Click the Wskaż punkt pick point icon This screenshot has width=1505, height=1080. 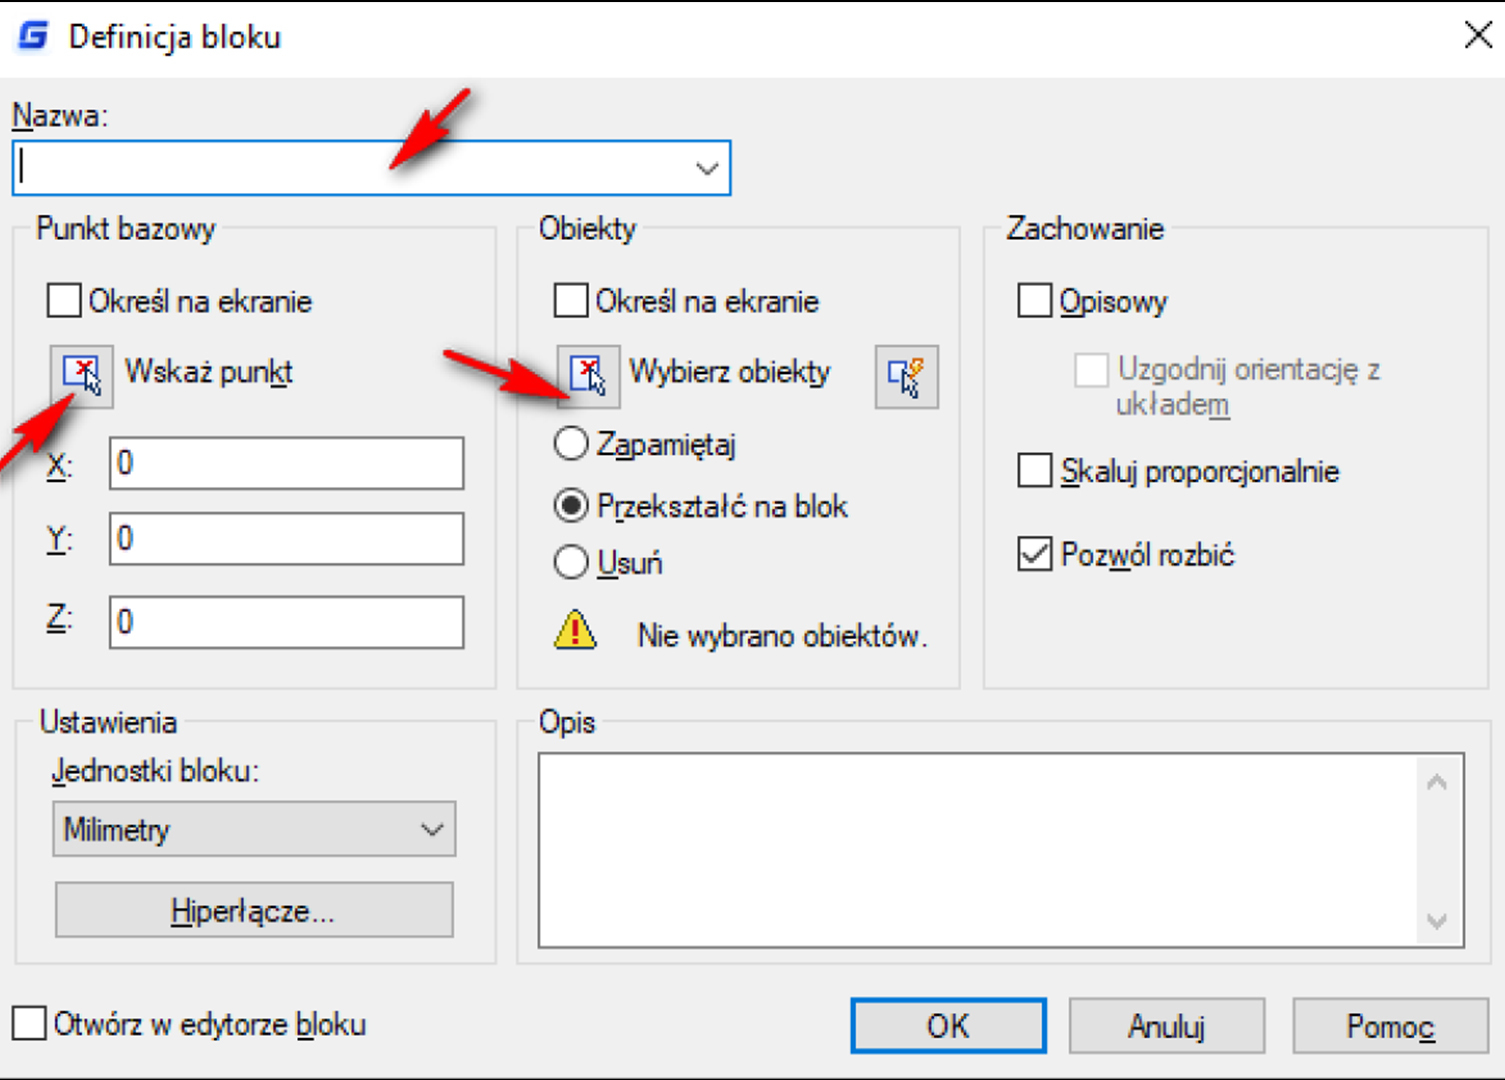coord(82,376)
